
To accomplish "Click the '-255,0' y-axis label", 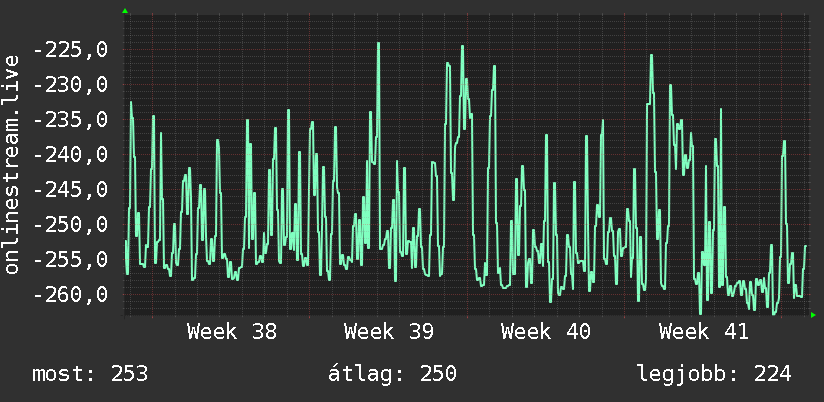I will click(x=70, y=260).
